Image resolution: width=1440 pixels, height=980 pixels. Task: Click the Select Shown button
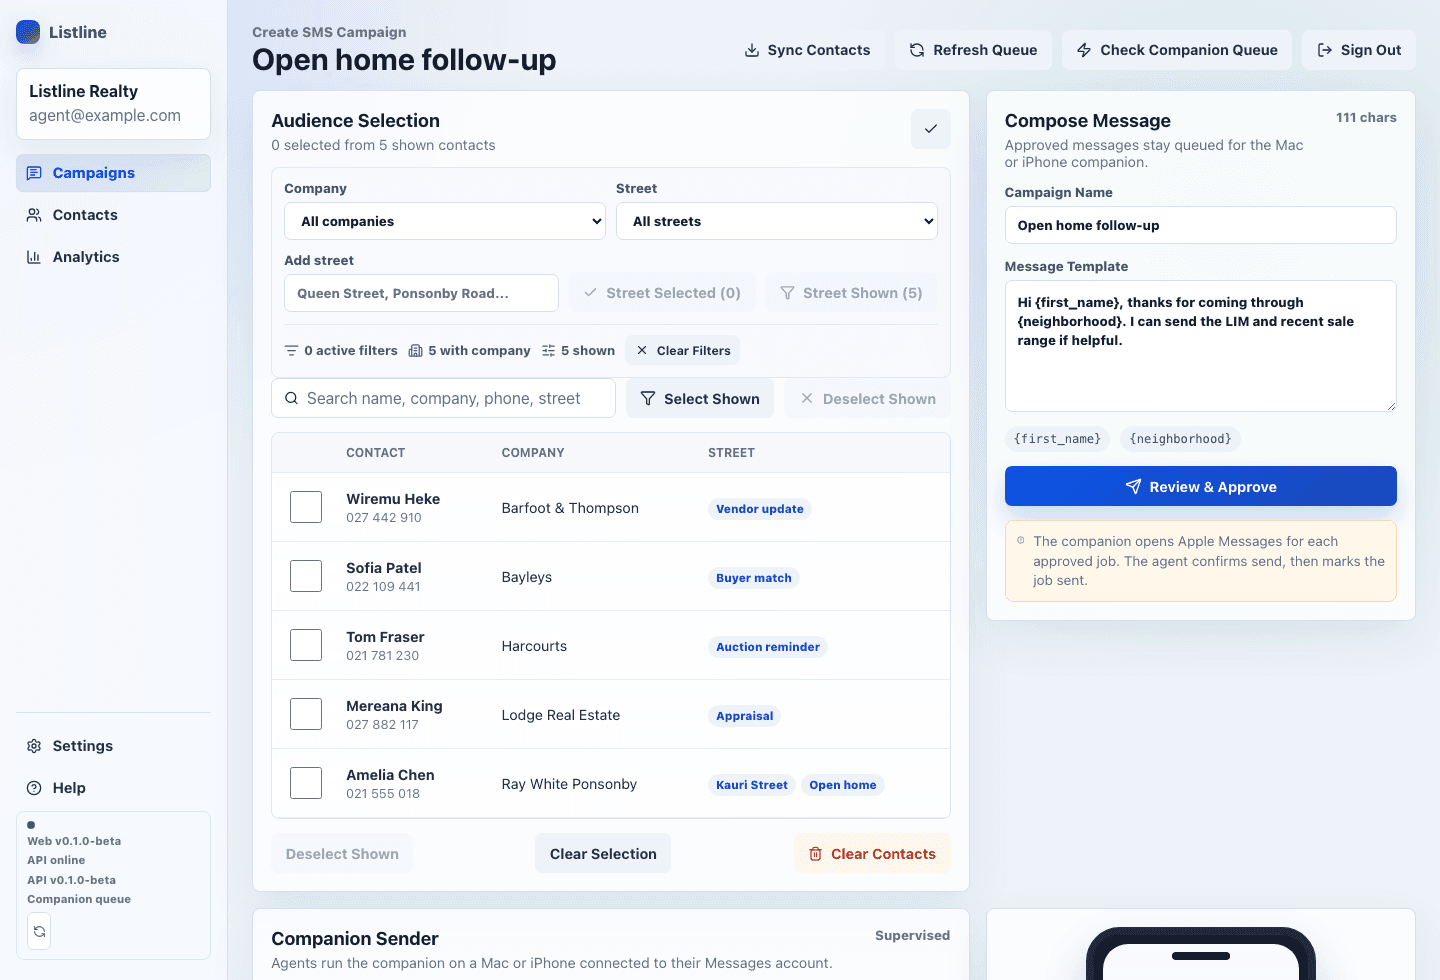pos(700,398)
